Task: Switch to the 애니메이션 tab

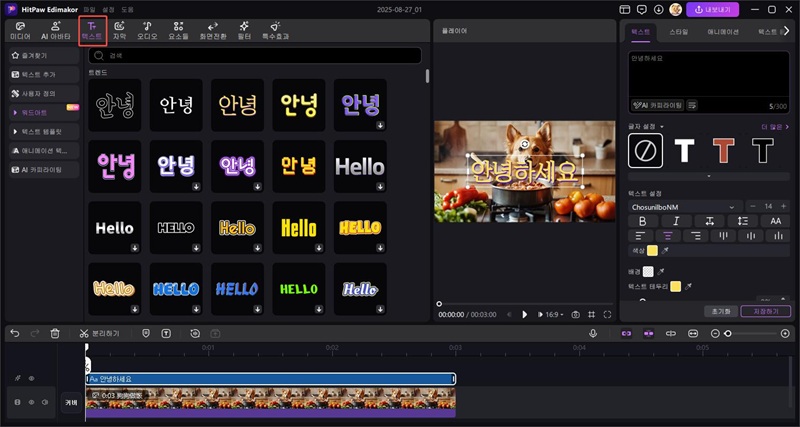Action: click(723, 32)
